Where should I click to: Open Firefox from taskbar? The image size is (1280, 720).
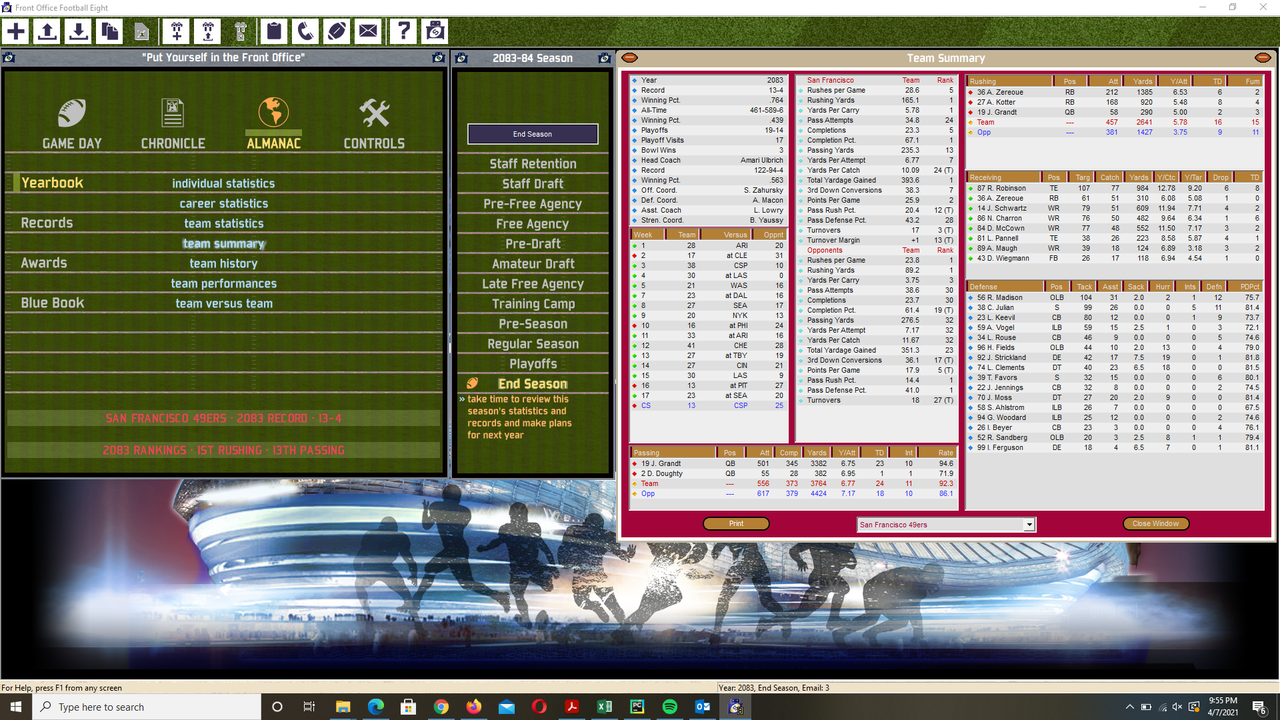tap(474, 706)
